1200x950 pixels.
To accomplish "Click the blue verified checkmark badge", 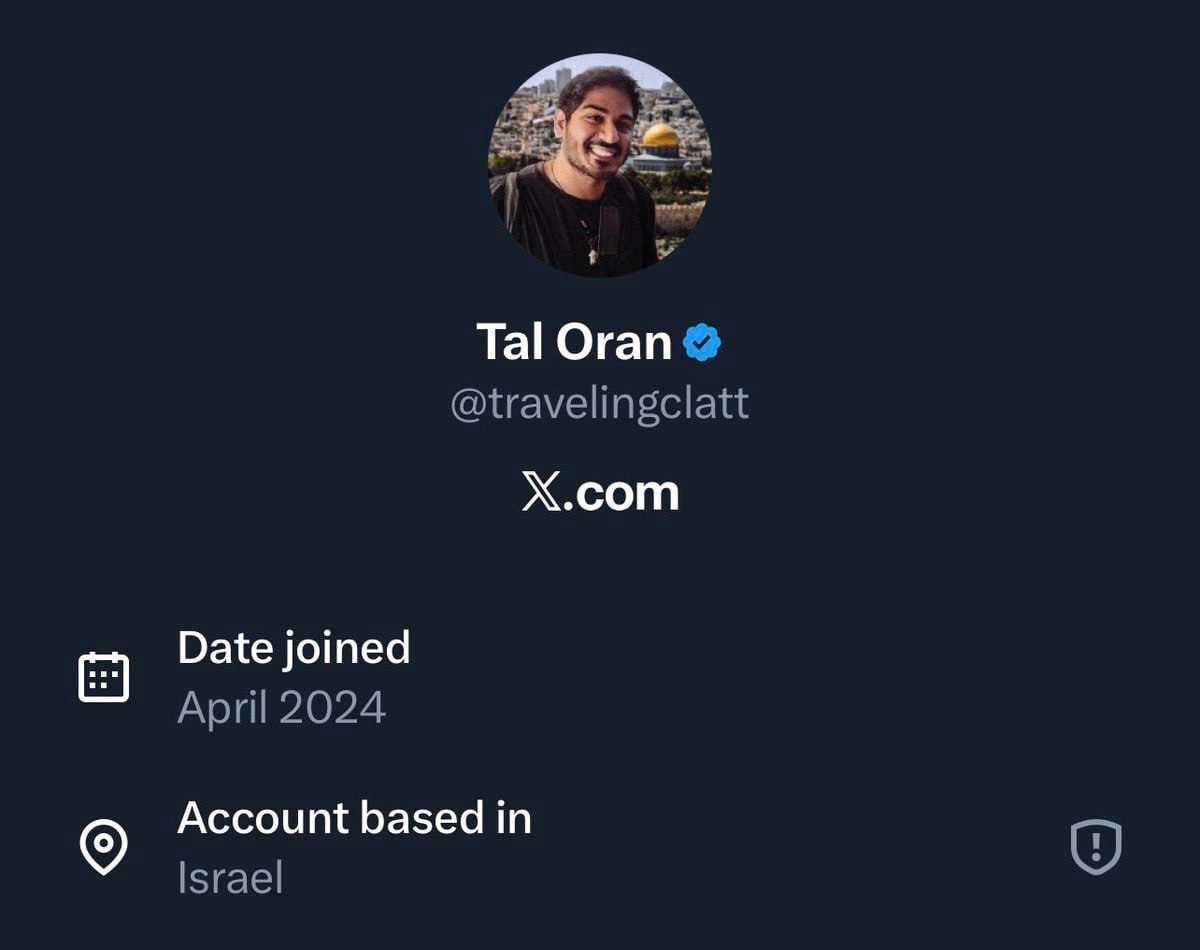I will (x=702, y=343).
